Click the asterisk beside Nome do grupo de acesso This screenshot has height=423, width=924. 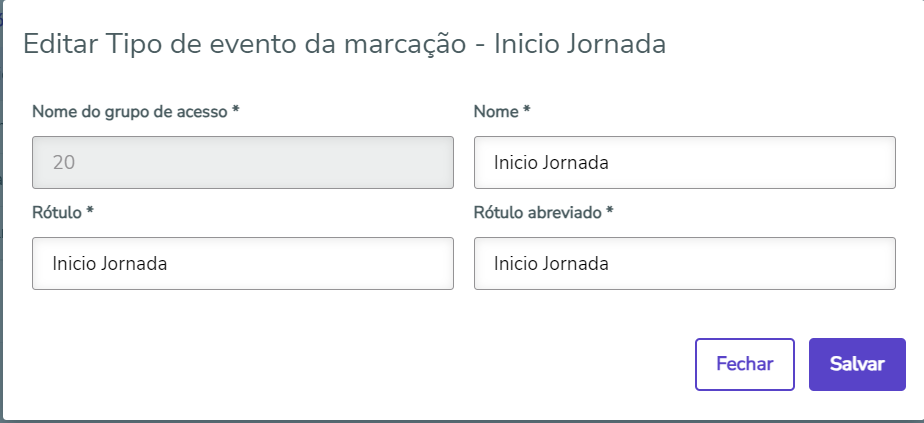[x=236, y=111]
